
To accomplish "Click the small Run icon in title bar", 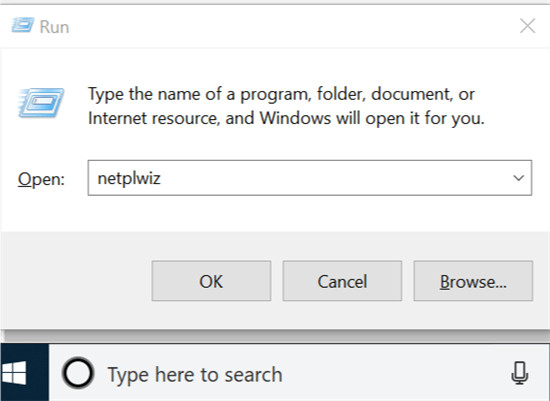I will [x=23, y=25].
